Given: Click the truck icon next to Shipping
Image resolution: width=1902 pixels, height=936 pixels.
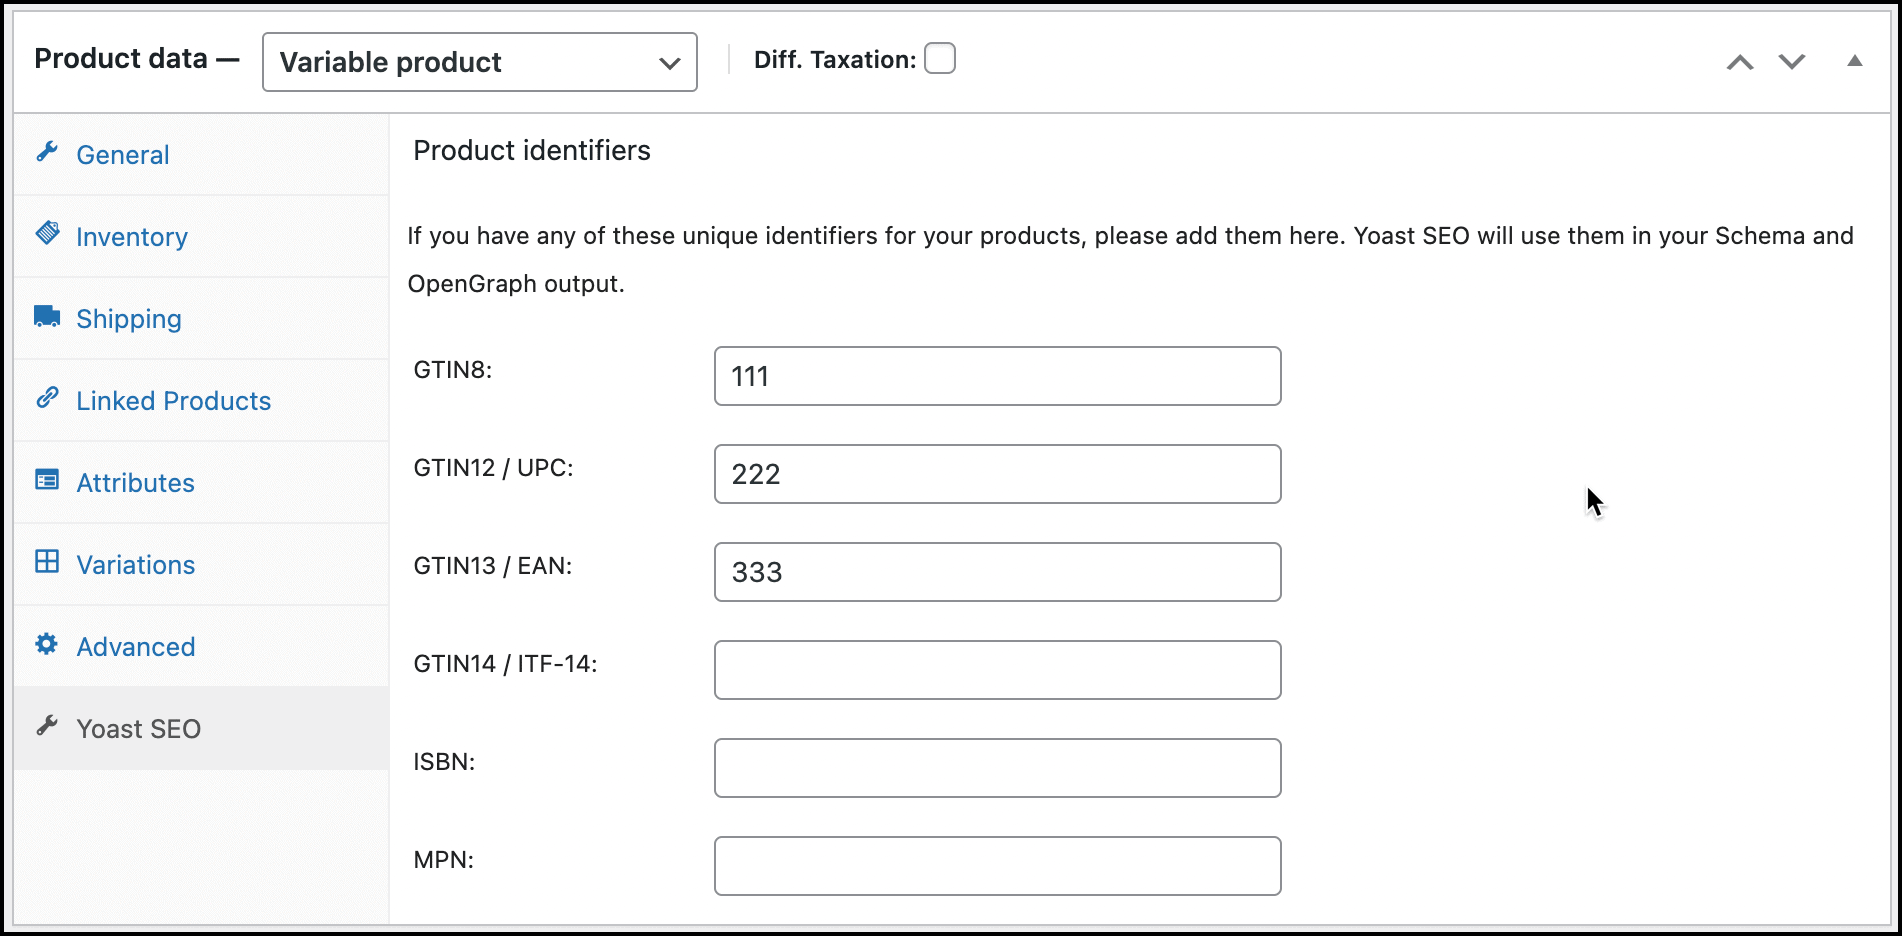Looking at the screenshot, I should click(47, 316).
